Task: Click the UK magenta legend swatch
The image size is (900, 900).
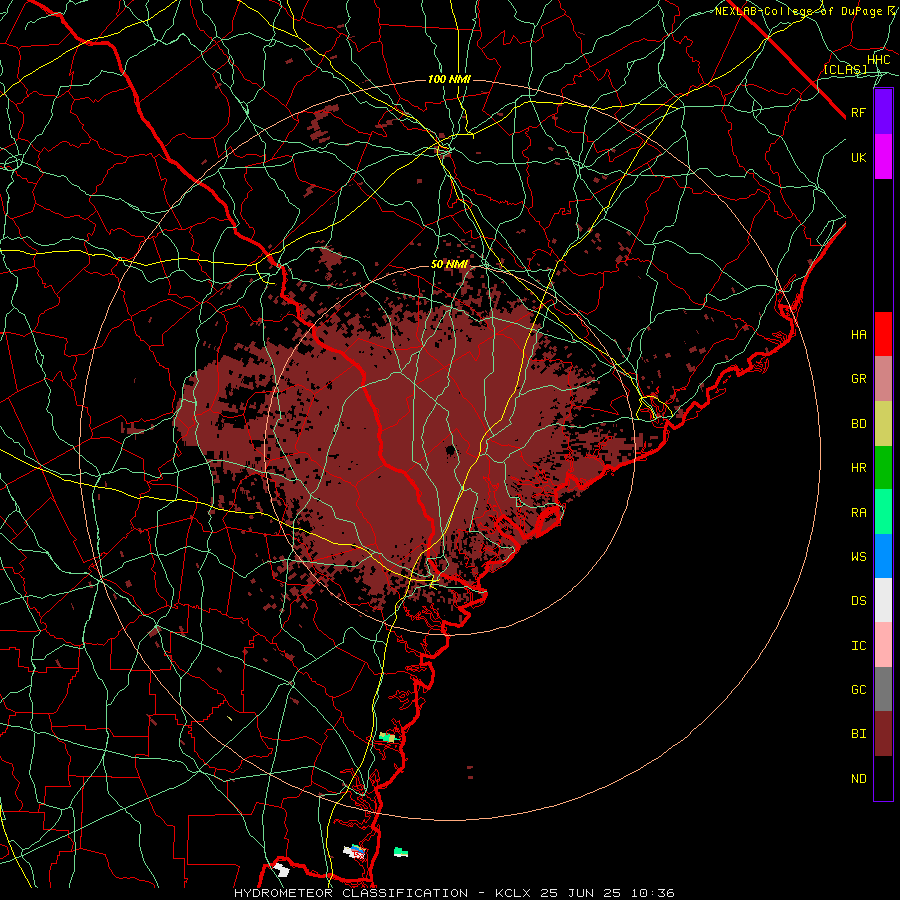Action: coord(883,157)
